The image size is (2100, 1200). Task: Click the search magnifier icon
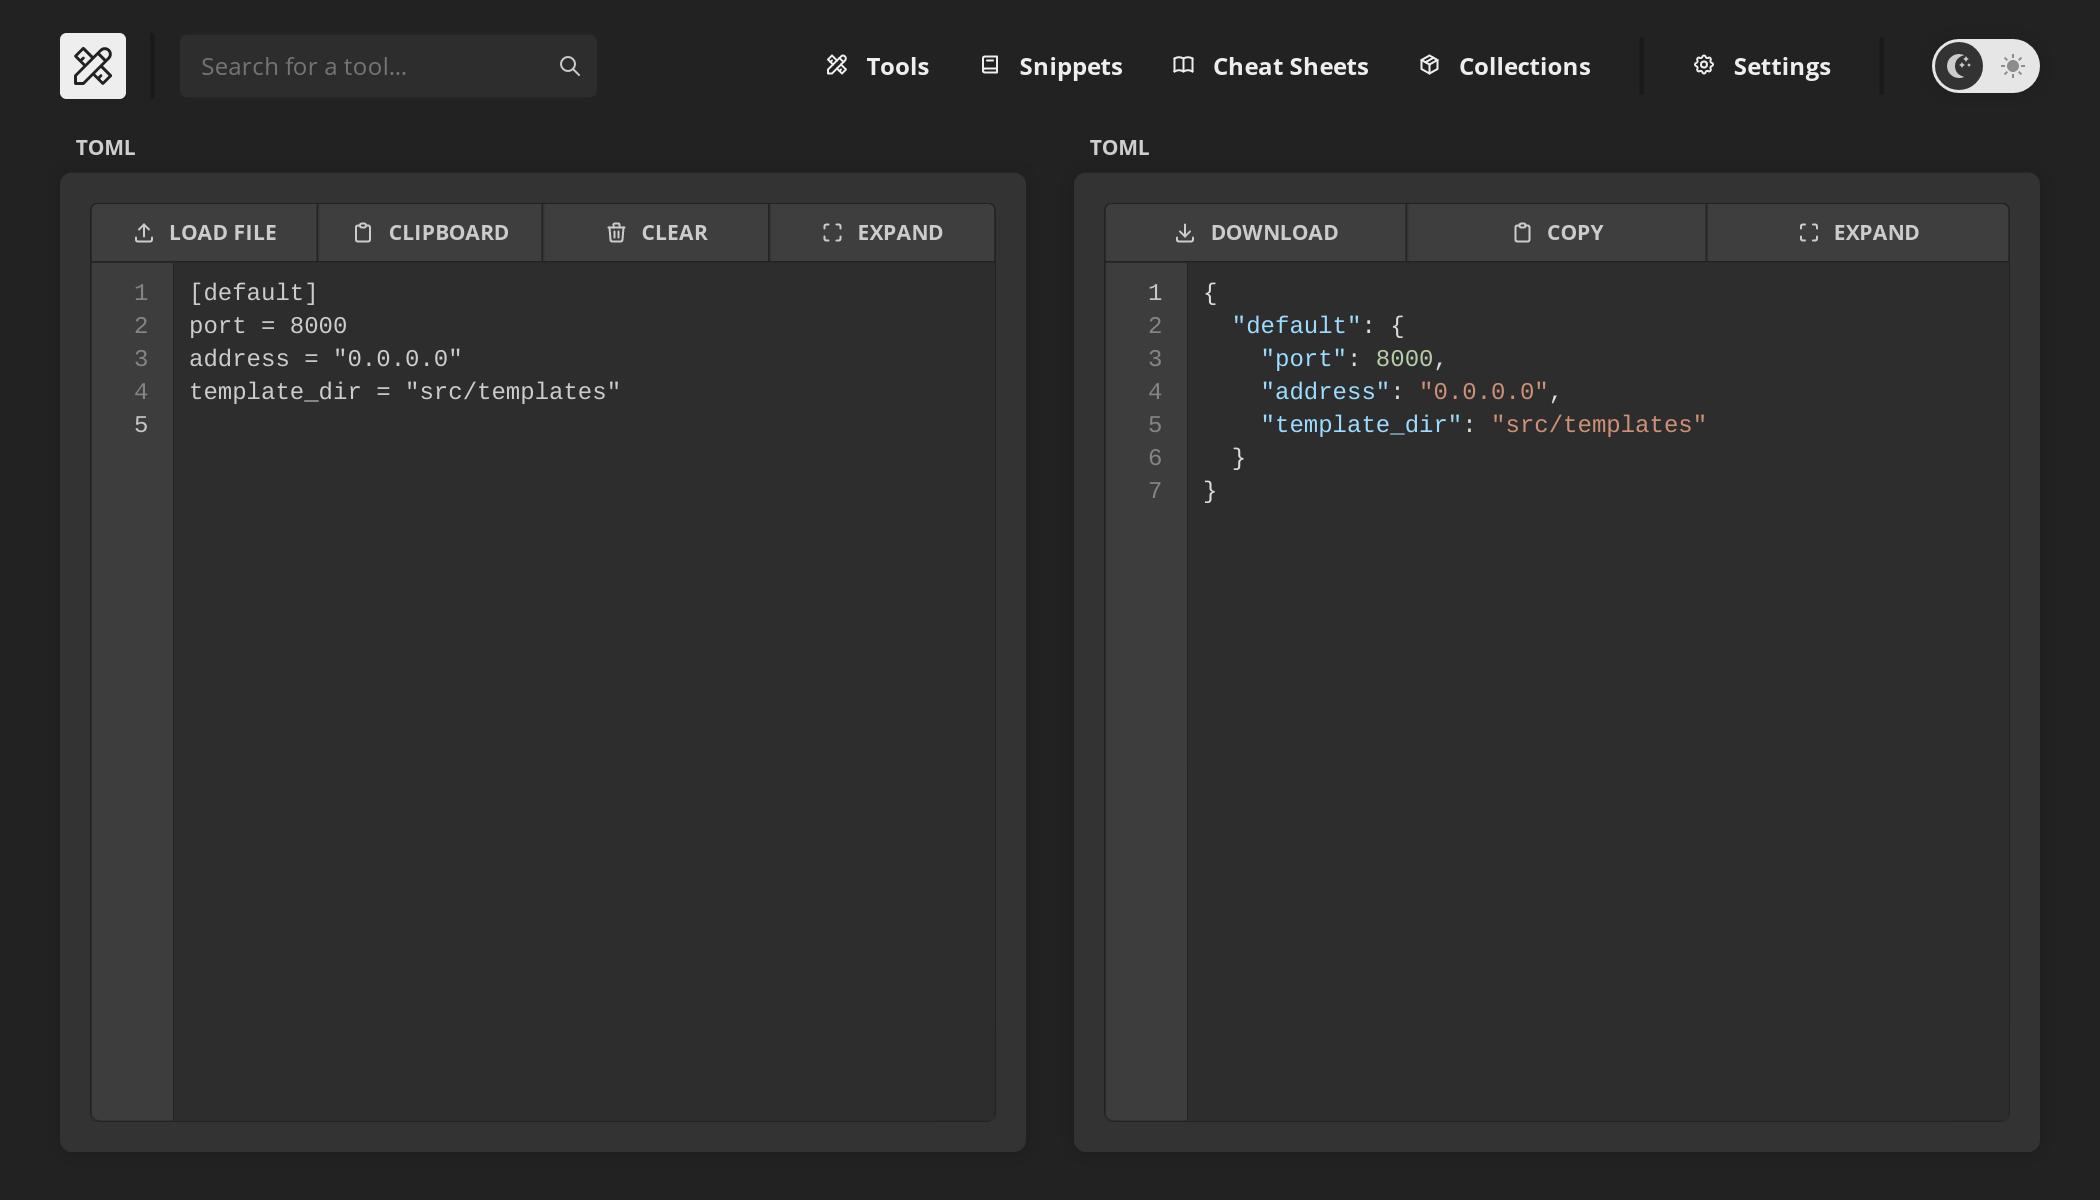pyautogui.click(x=568, y=65)
